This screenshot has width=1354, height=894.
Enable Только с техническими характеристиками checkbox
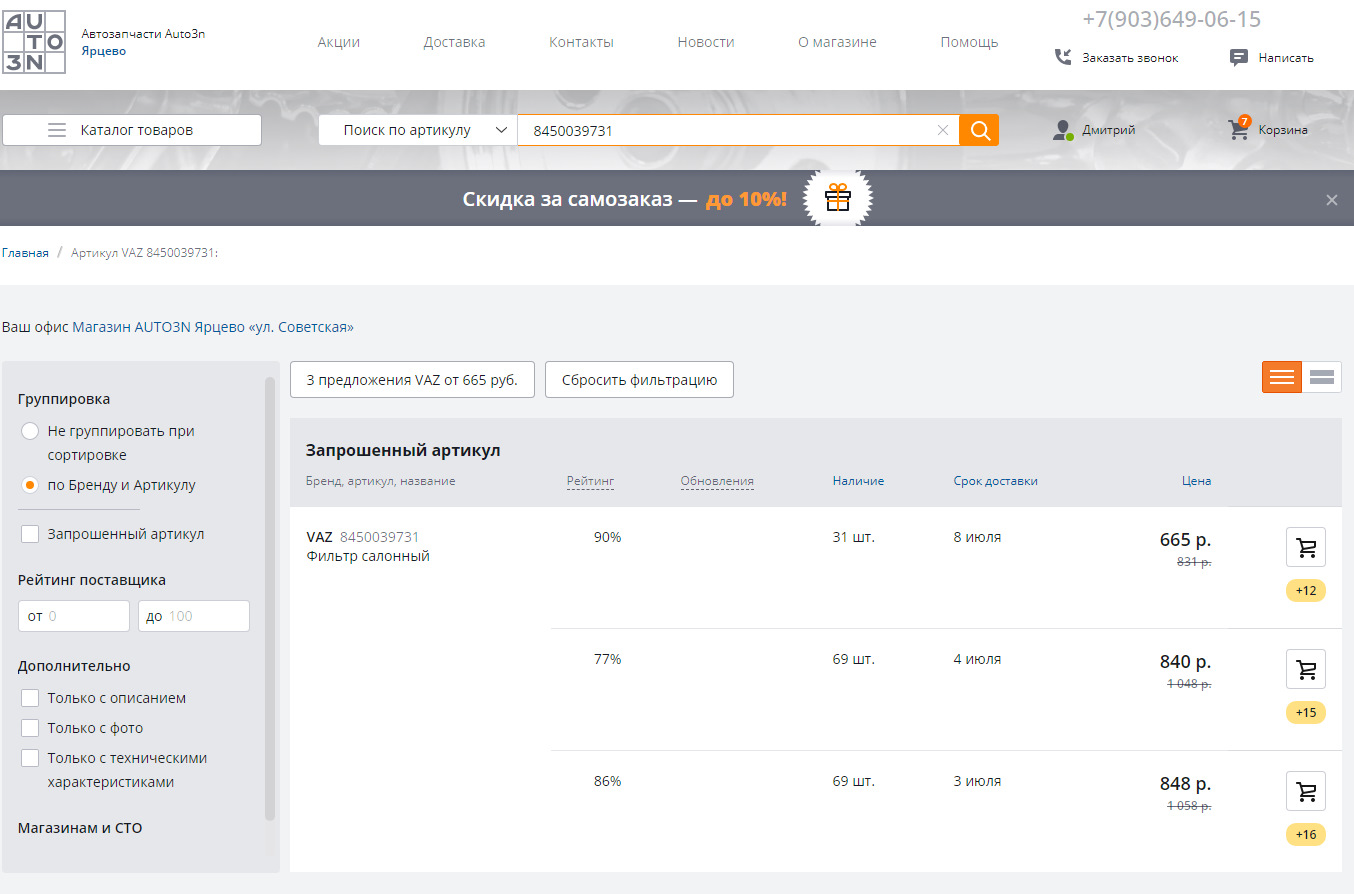pos(30,758)
